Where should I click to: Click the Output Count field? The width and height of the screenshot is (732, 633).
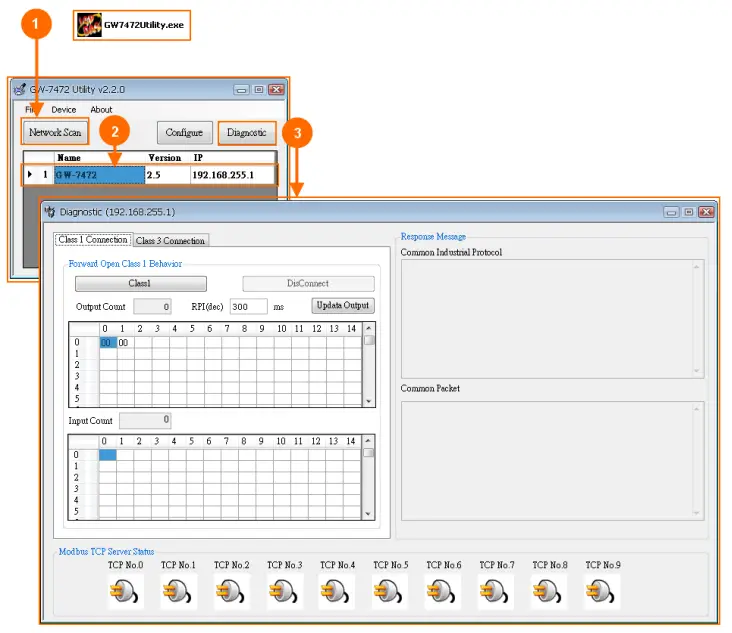coord(152,307)
